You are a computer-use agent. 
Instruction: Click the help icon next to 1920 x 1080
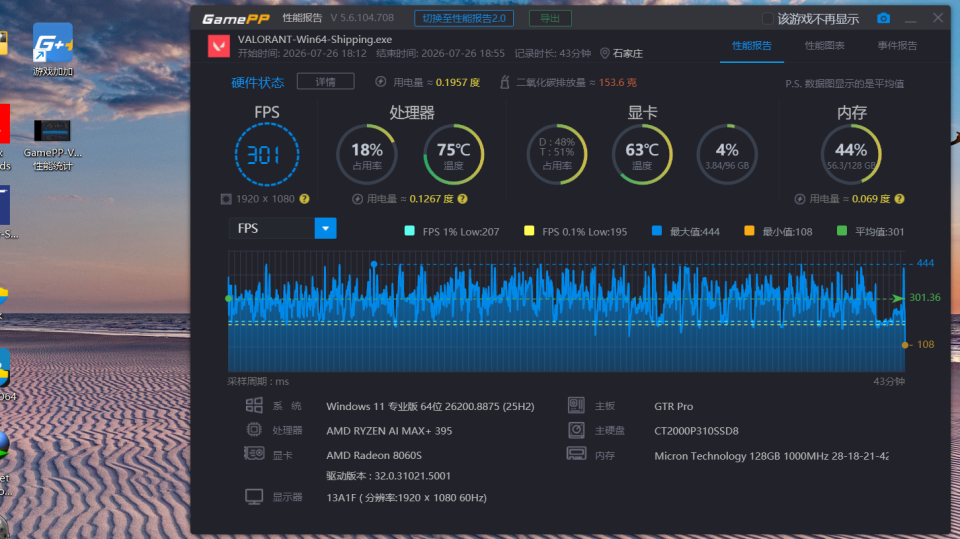click(x=304, y=199)
